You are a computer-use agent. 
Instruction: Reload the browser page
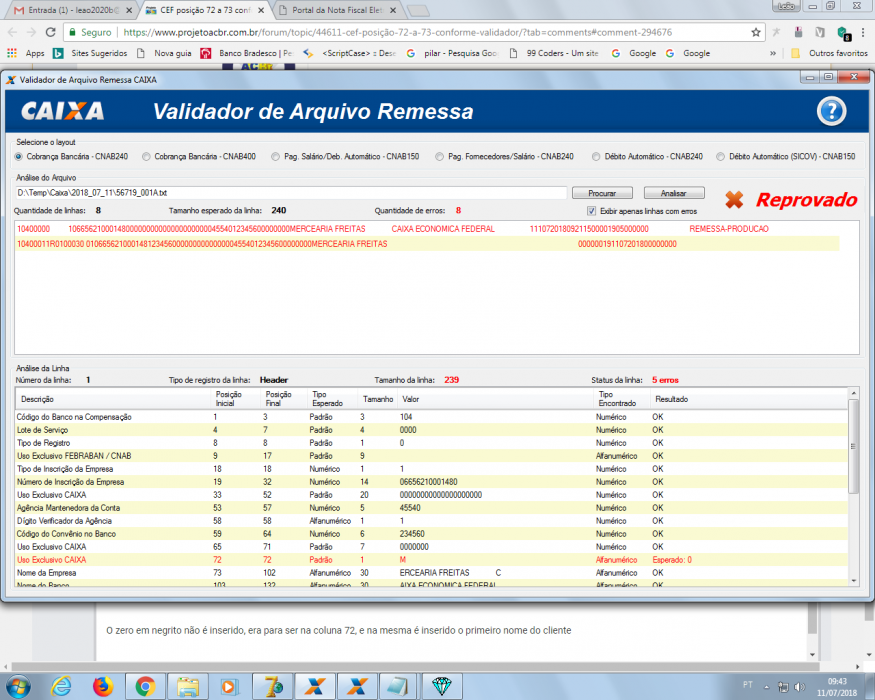[51, 32]
